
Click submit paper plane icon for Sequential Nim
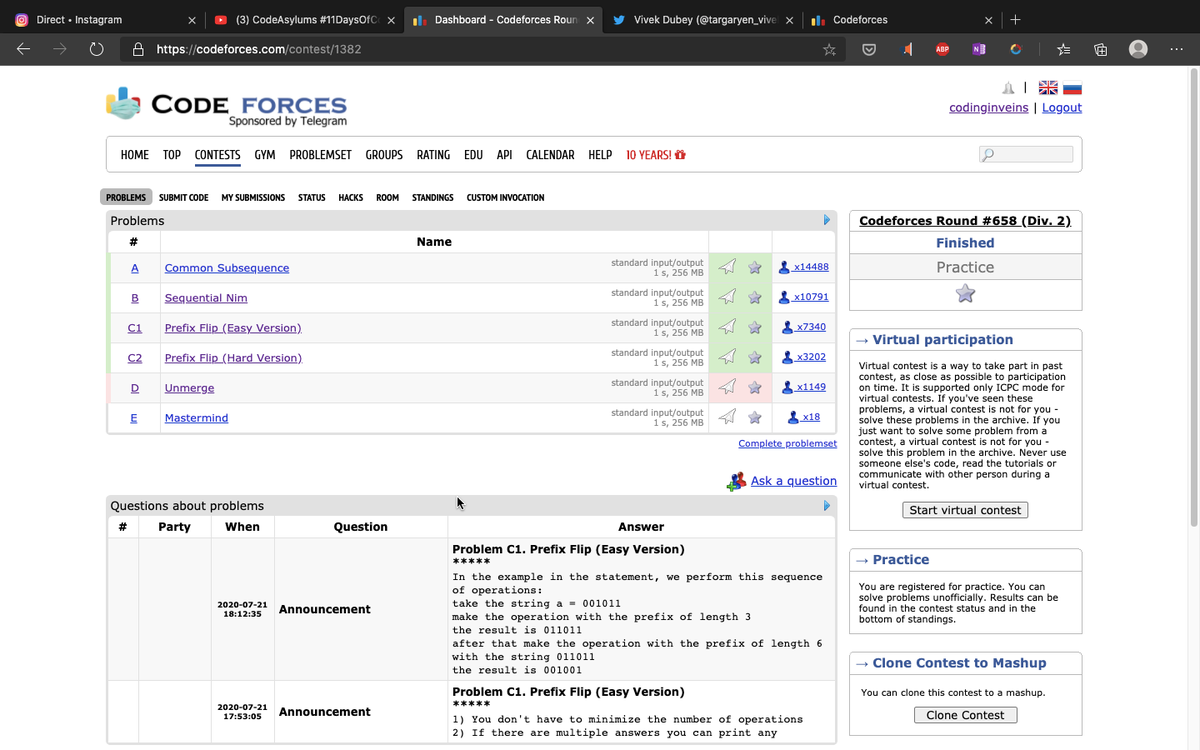(728, 297)
